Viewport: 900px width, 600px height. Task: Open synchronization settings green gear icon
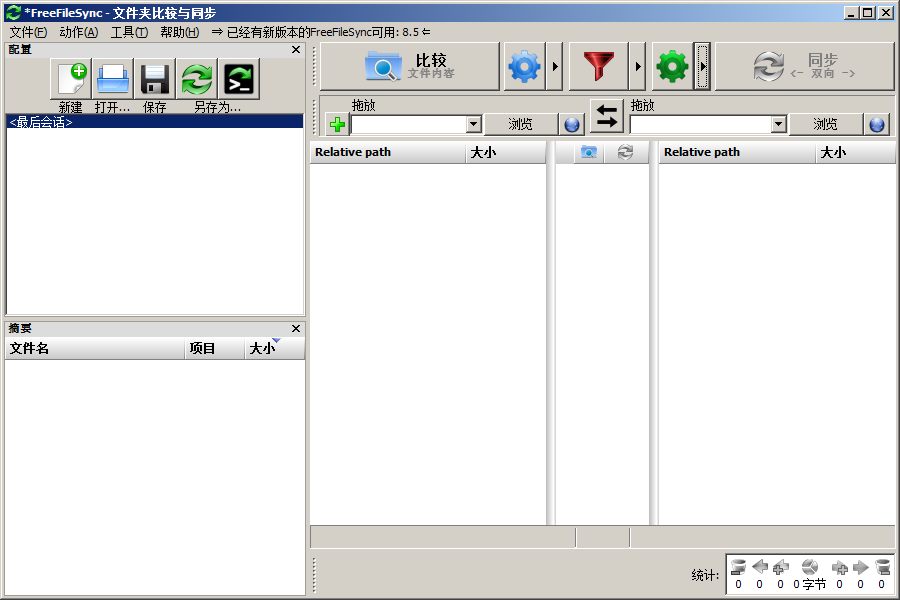click(672, 66)
